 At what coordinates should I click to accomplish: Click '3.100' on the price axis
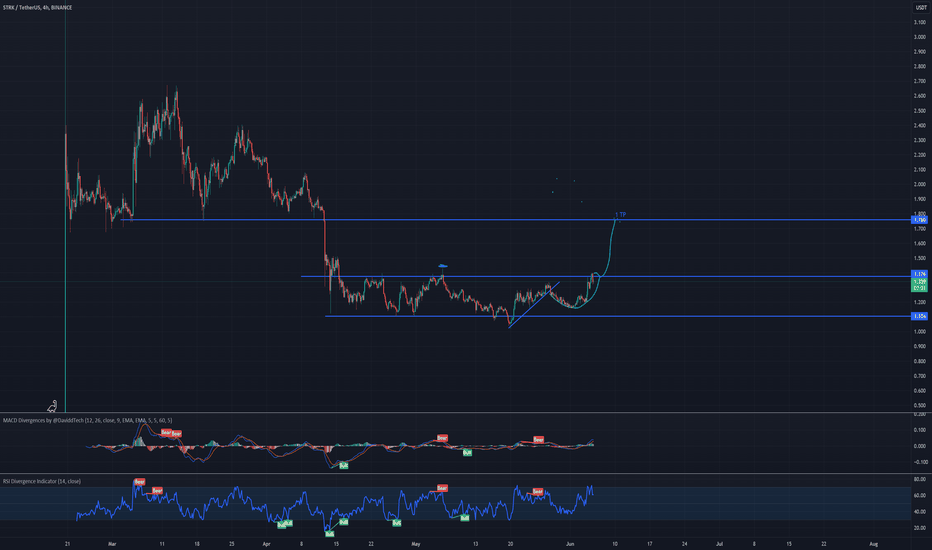click(x=920, y=22)
